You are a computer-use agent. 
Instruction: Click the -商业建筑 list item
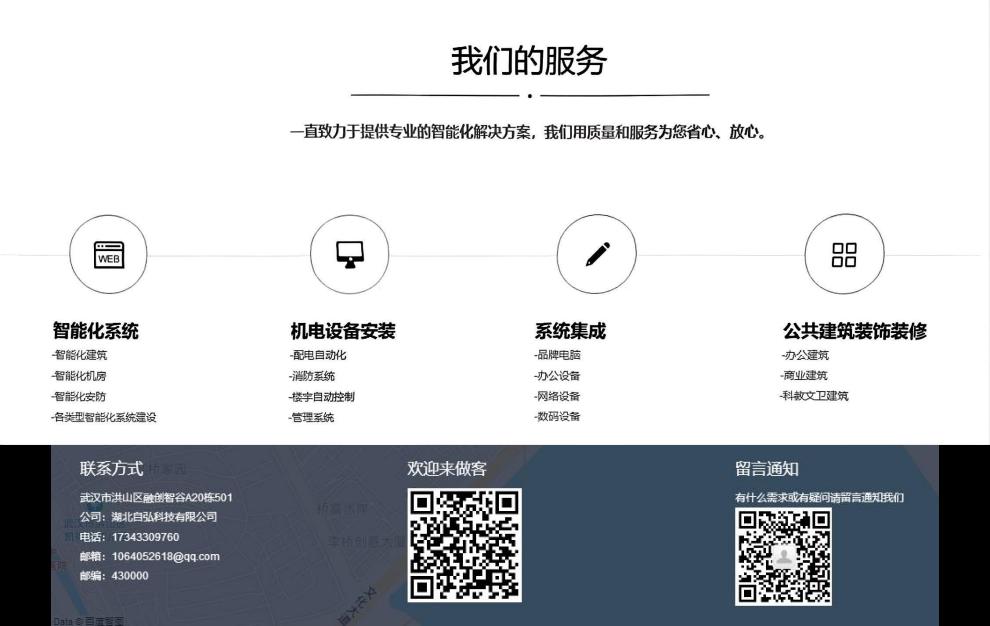pyautogui.click(x=804, y=375)
